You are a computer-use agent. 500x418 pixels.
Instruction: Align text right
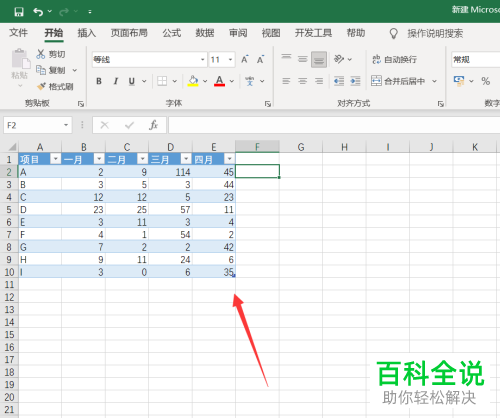[319, 81]
